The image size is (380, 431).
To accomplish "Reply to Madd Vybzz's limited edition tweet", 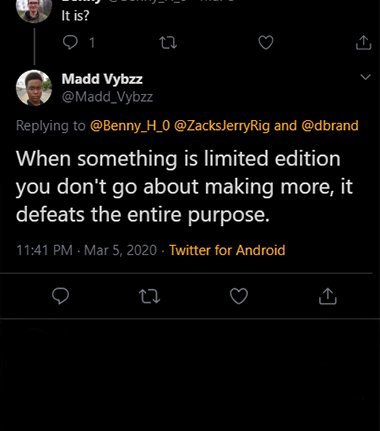I will [61, 296].
